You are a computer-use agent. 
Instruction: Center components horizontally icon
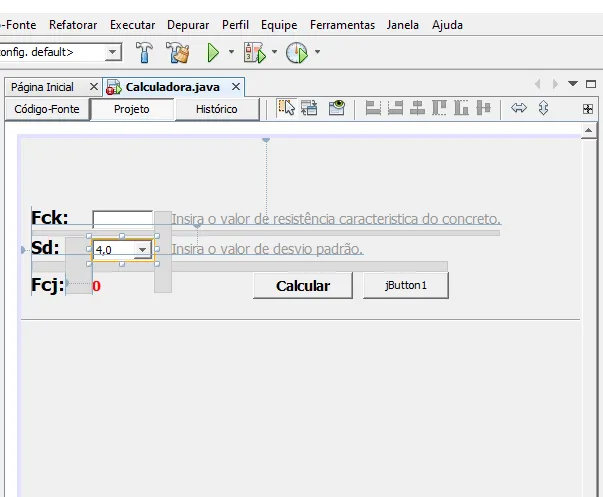(x=417, y=108)
